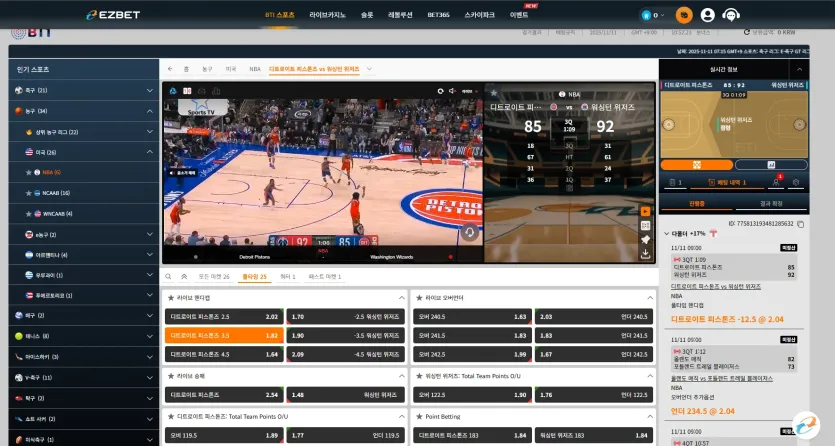Select Detroit Pistons 2.5 handicap at 2.02
835x446 pixels.
[x=224, y=317]
